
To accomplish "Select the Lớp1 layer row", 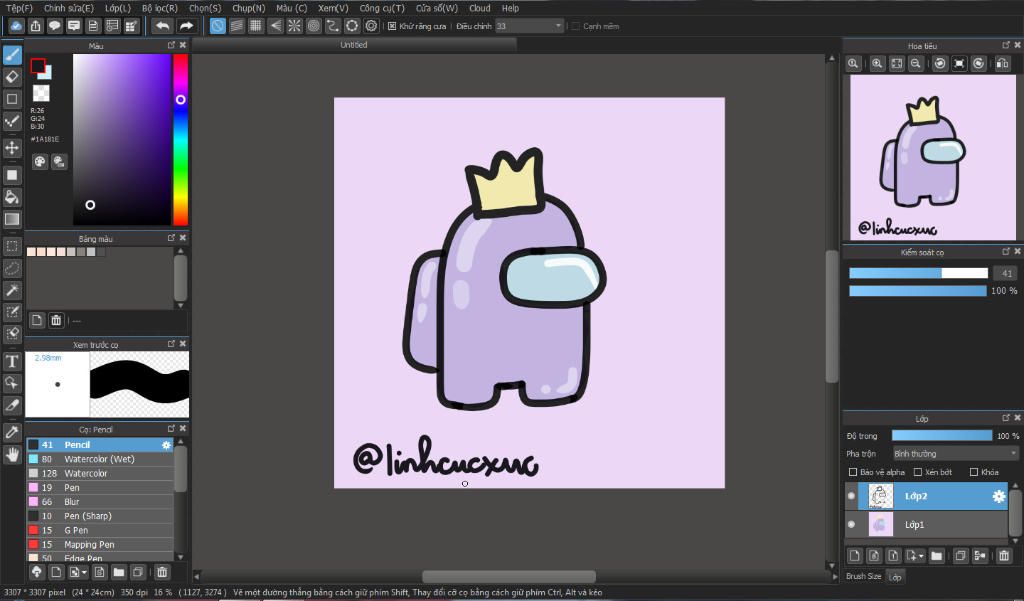I will coord(927,525).
